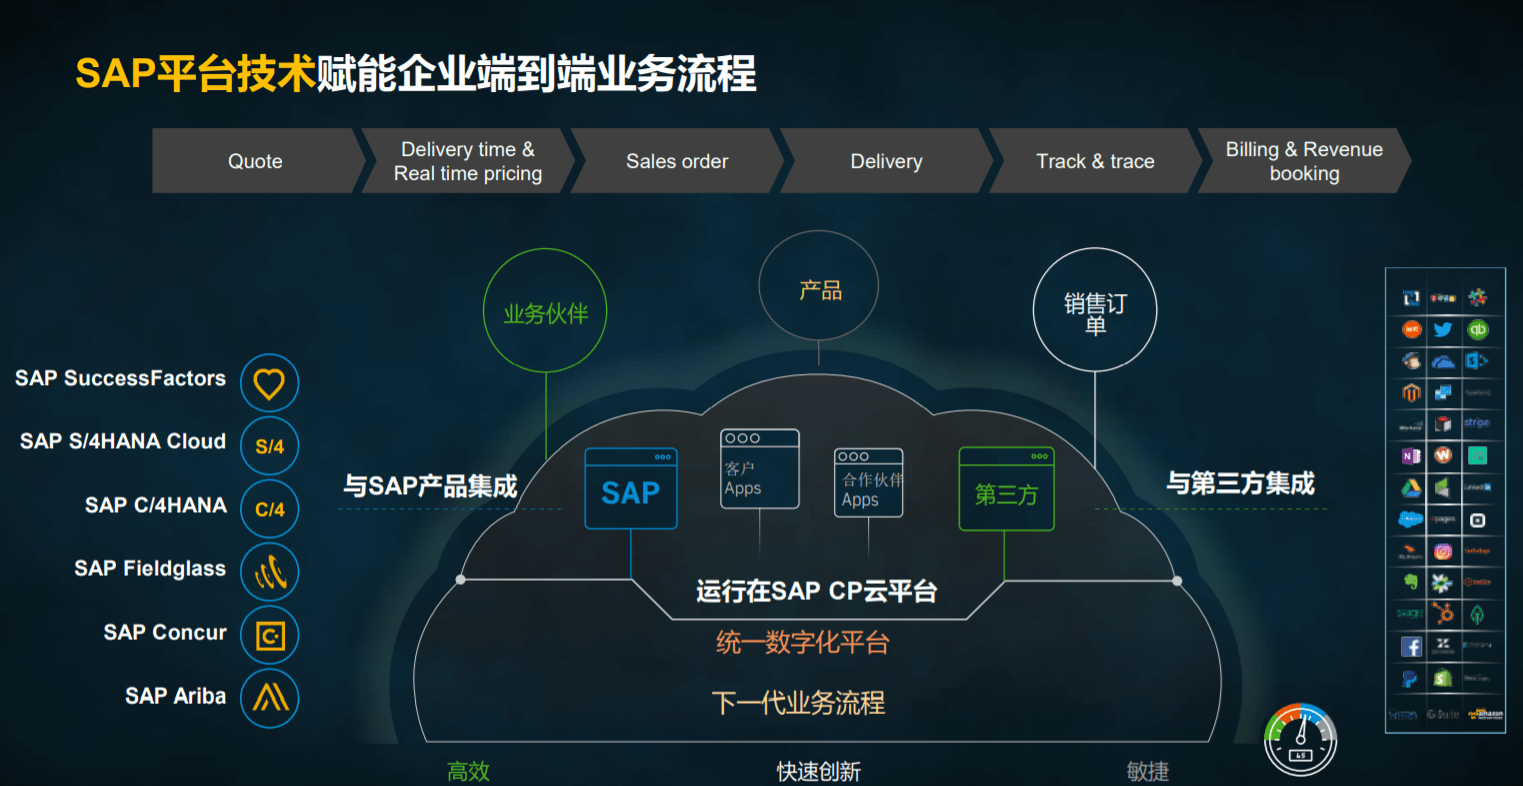Click the 运行在SAP CP云平台 text
The image size is (1523, 786).
pyautogui.click(x=816, y=591)
